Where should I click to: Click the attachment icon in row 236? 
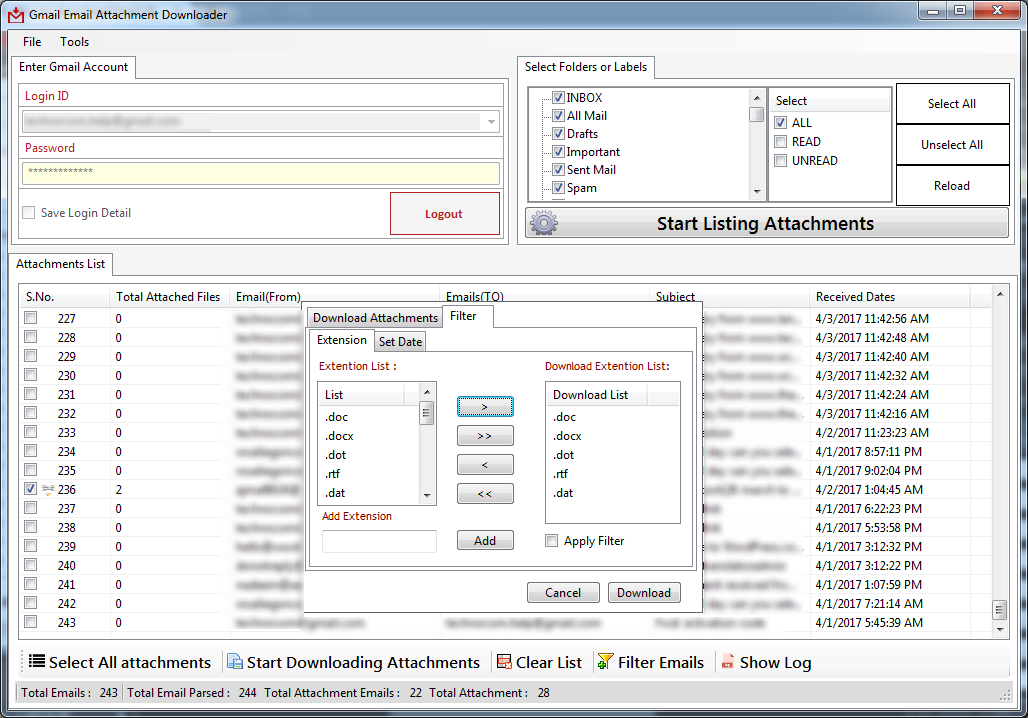coord(48,489)
